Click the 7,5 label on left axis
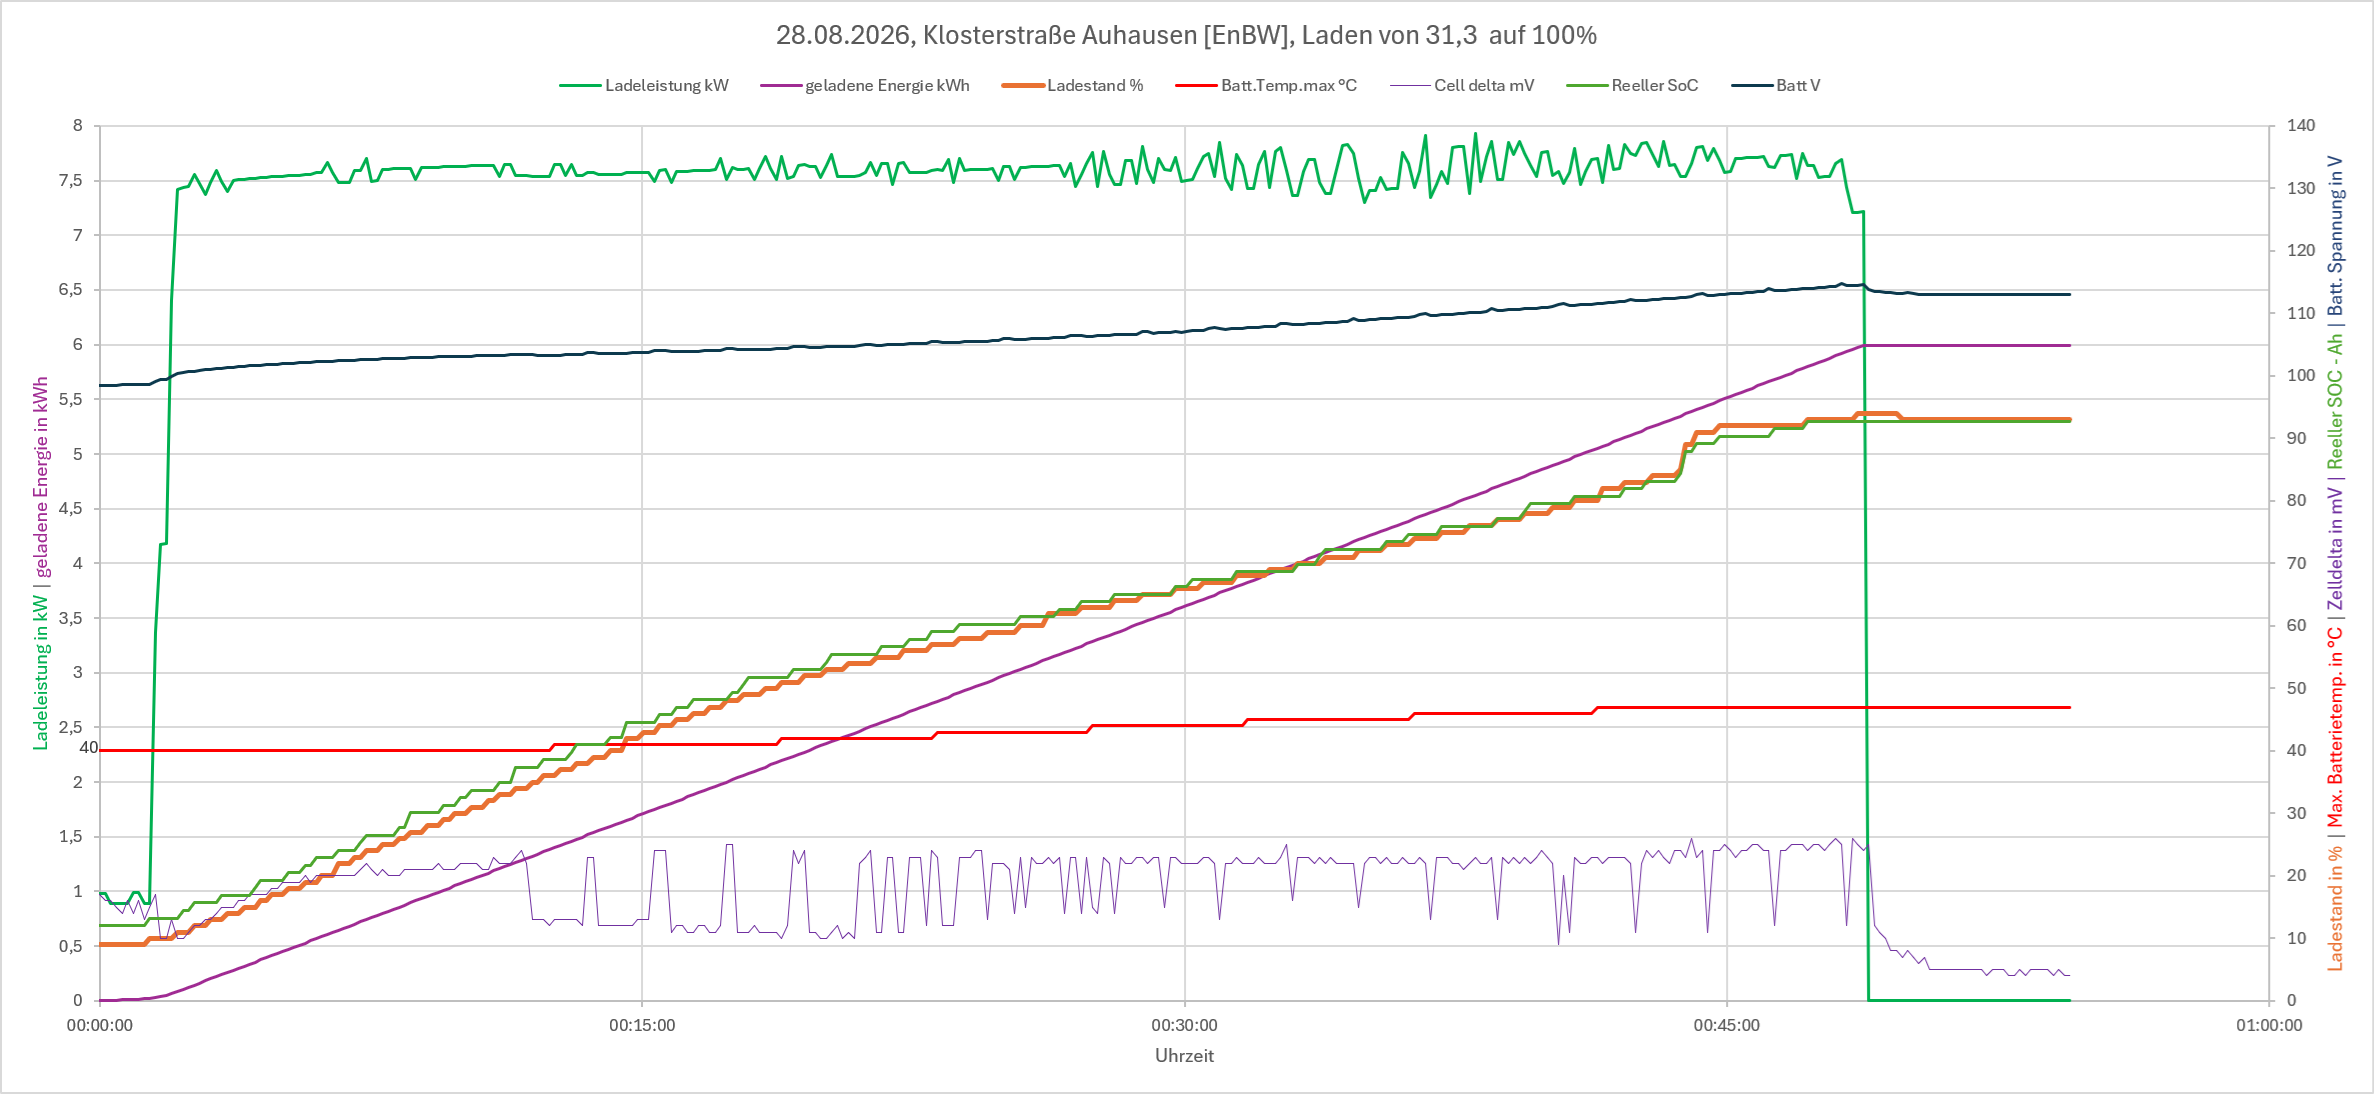Screen dimensions: 2374x1094 pyautogui.click(x=71, y=181)
